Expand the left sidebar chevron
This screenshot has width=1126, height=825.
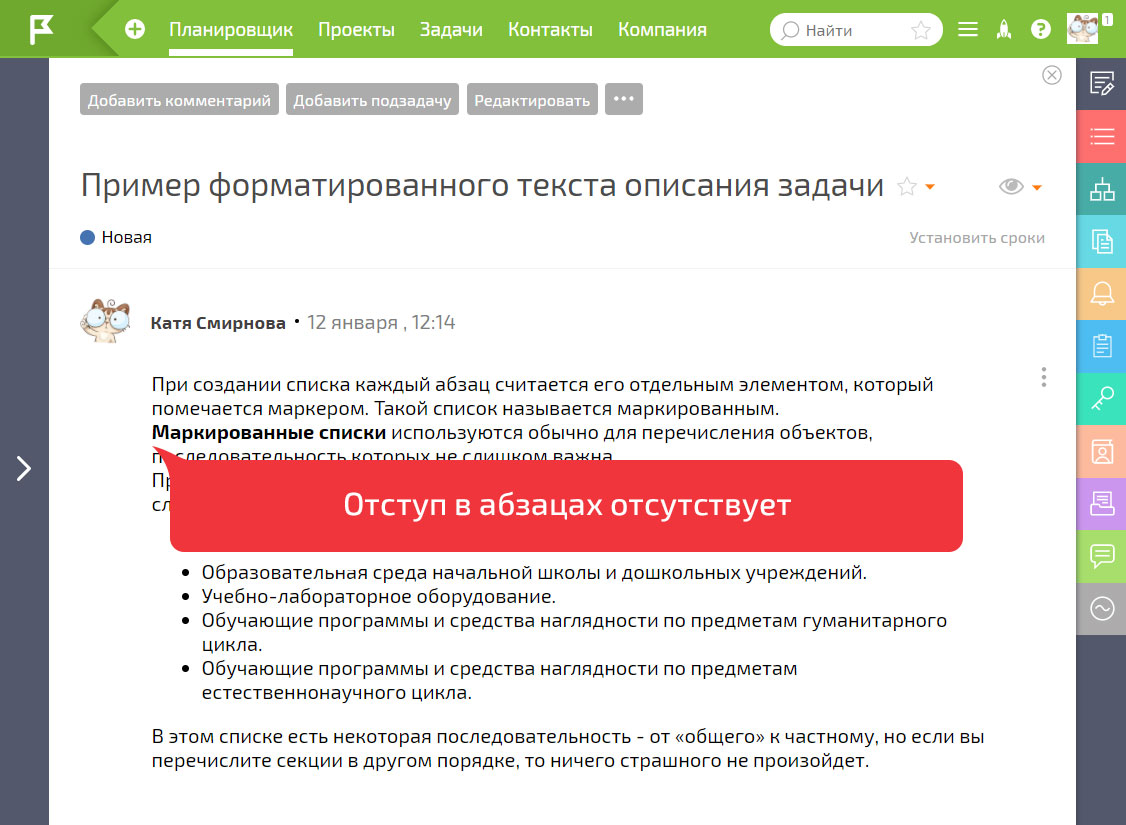coord(24,469)
